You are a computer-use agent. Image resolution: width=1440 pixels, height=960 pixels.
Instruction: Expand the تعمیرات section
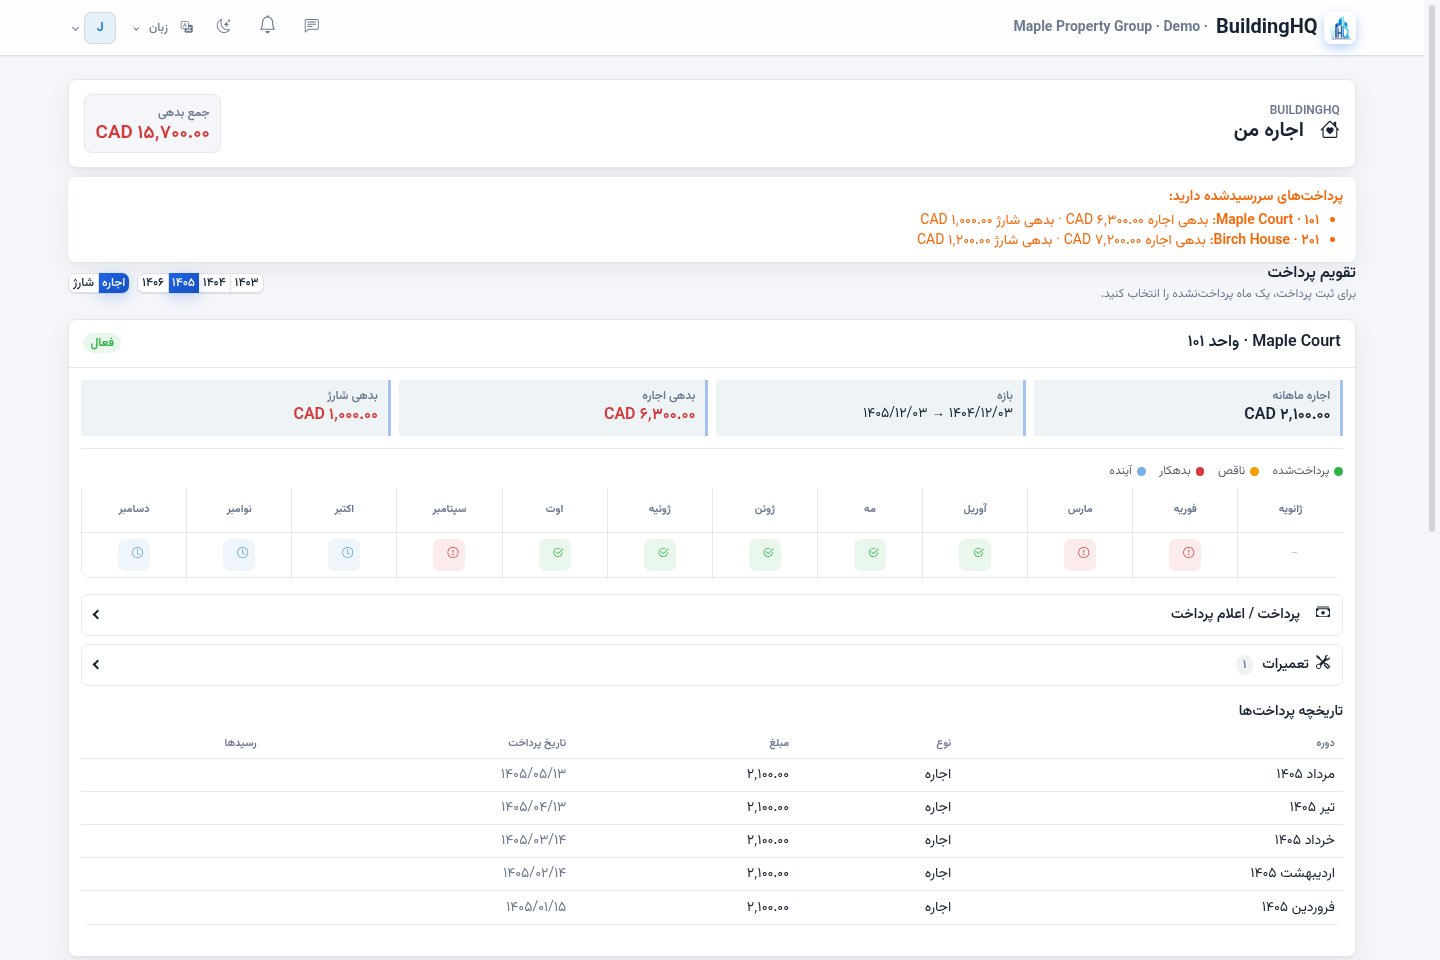(712, 664)
